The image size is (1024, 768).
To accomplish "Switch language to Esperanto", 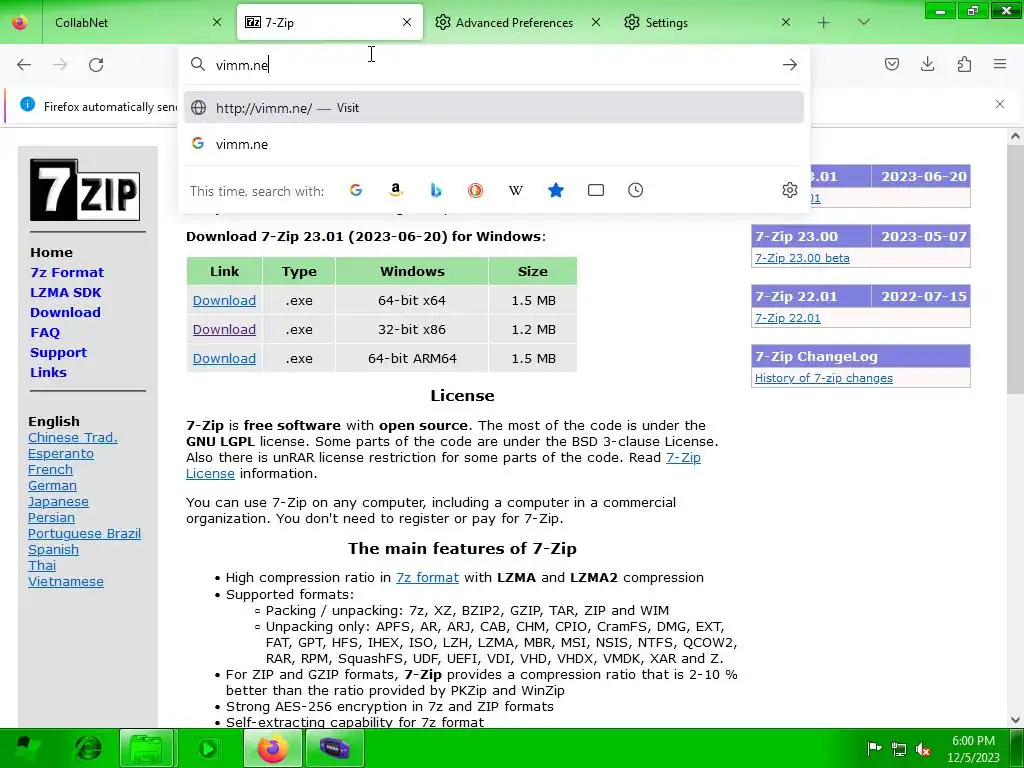I will coord(61,453).
